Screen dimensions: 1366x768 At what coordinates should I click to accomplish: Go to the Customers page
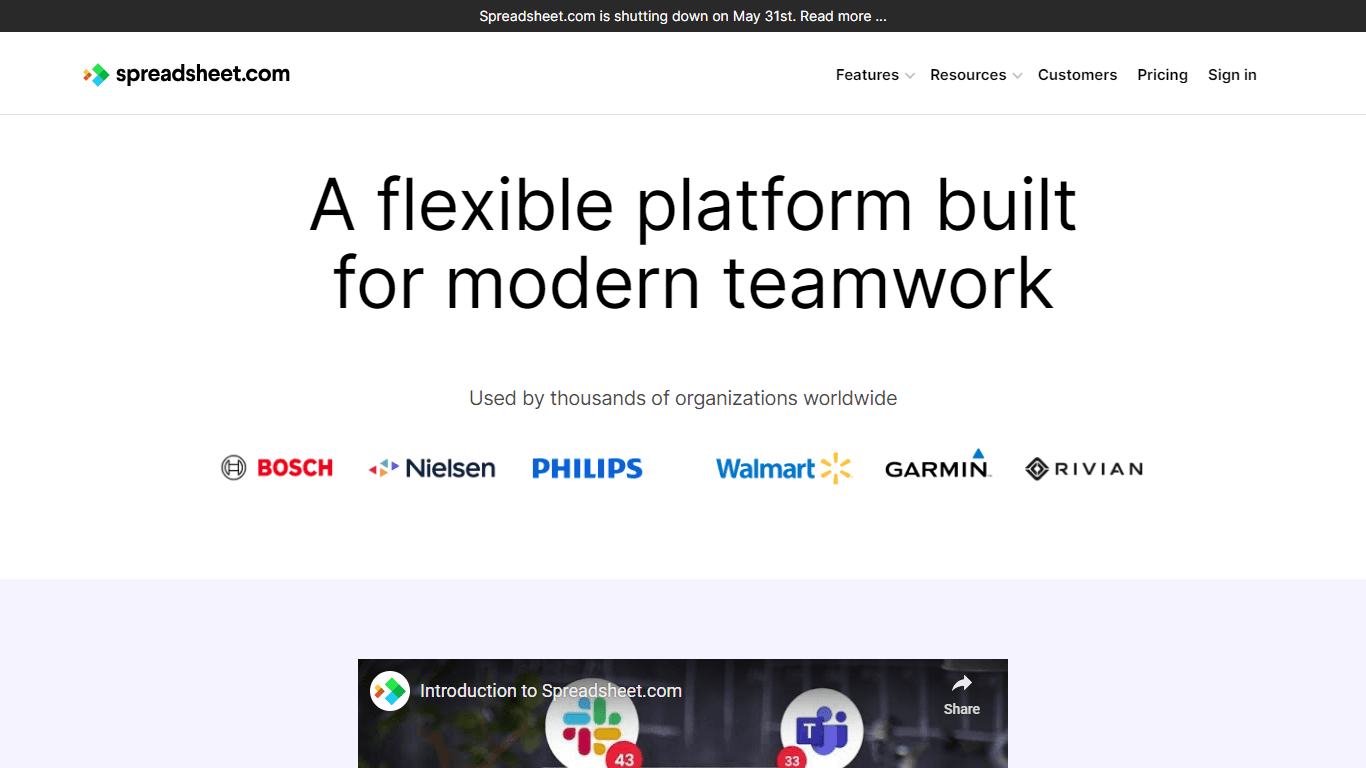(1077, 75)
